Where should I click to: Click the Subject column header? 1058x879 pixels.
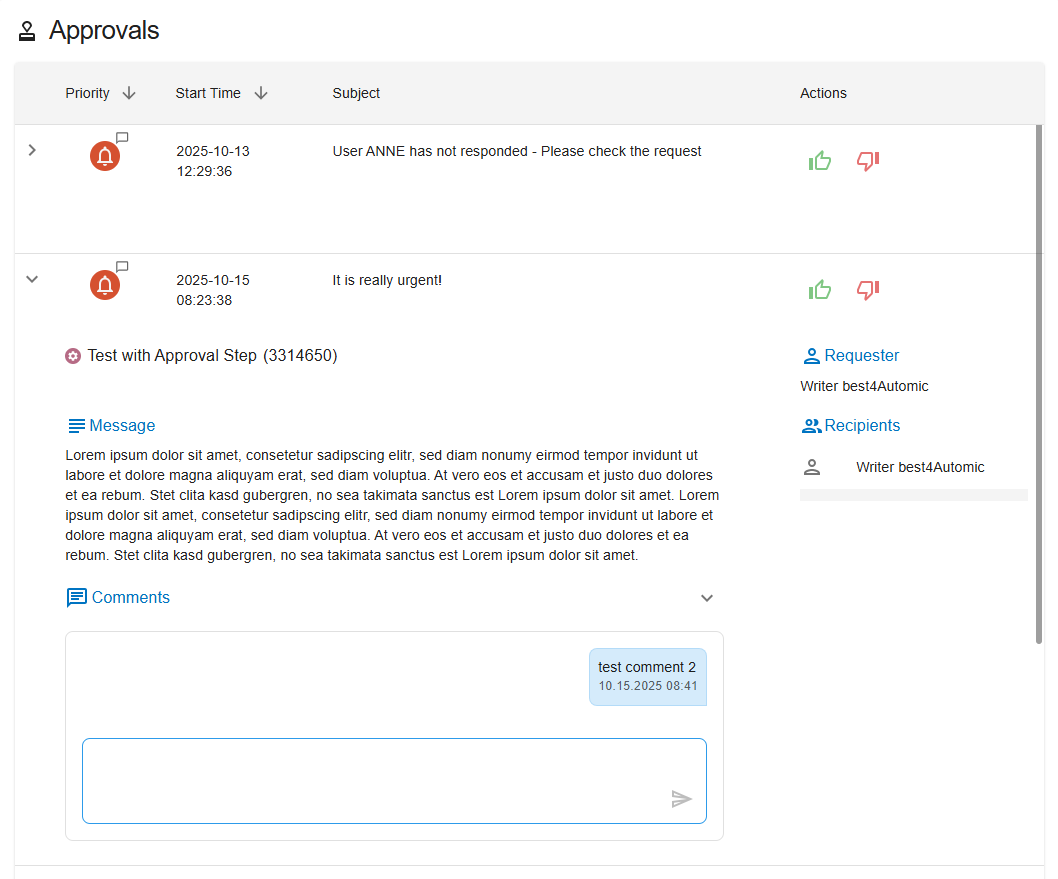356,93
